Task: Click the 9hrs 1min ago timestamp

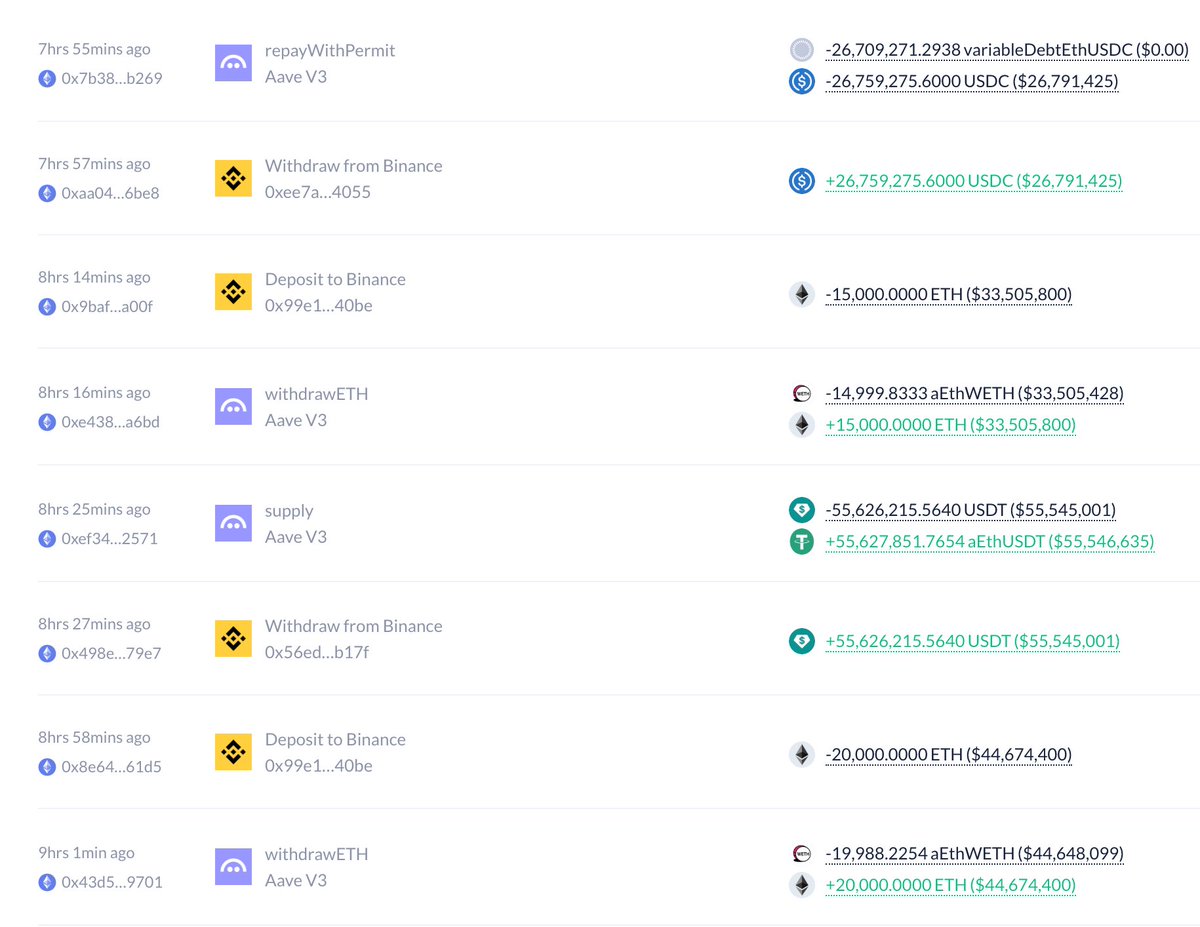Action: 86,853
